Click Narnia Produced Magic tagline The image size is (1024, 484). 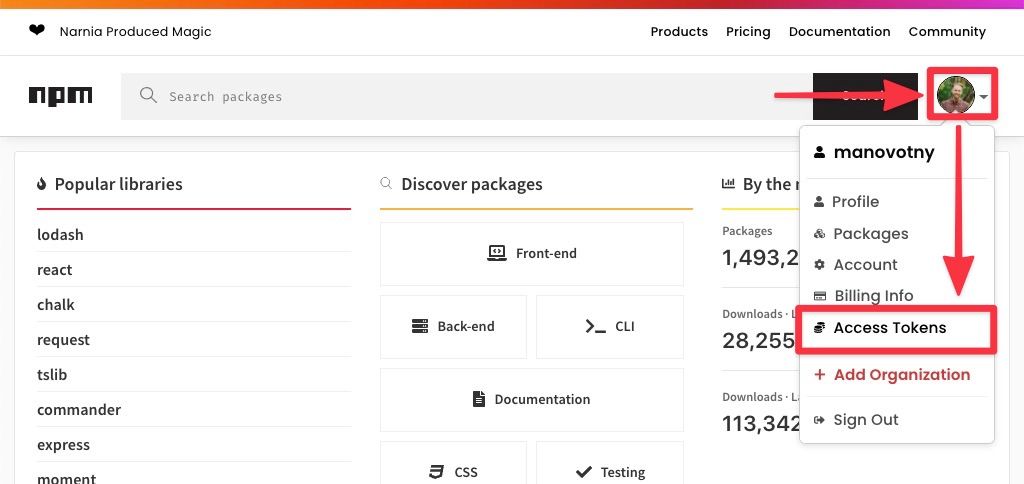point(135,31)
